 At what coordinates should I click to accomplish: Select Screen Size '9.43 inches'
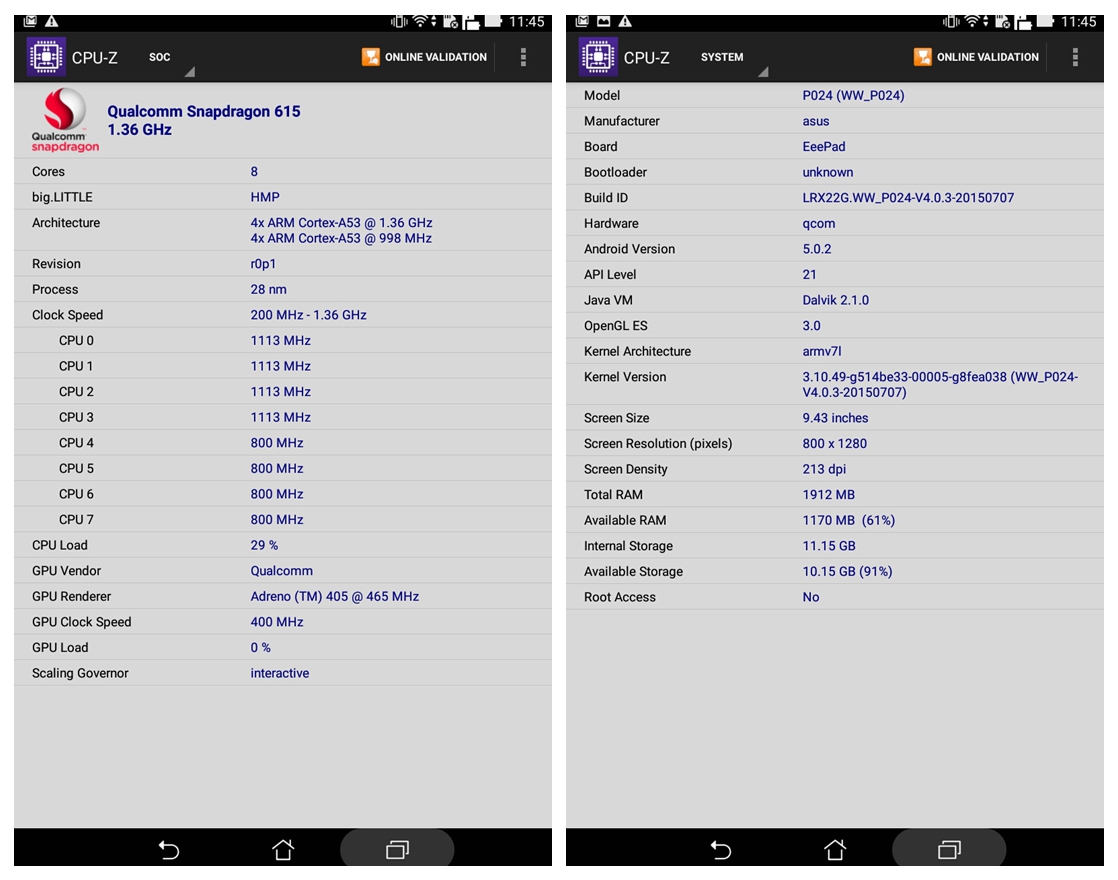click(x=835, y=418)
